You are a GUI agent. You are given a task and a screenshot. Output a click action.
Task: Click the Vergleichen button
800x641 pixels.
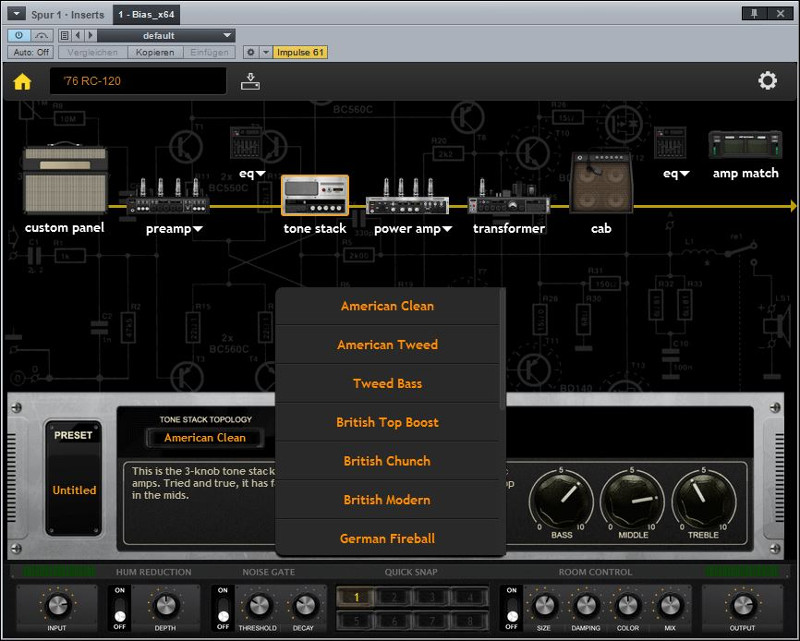[x=92, y=52]
